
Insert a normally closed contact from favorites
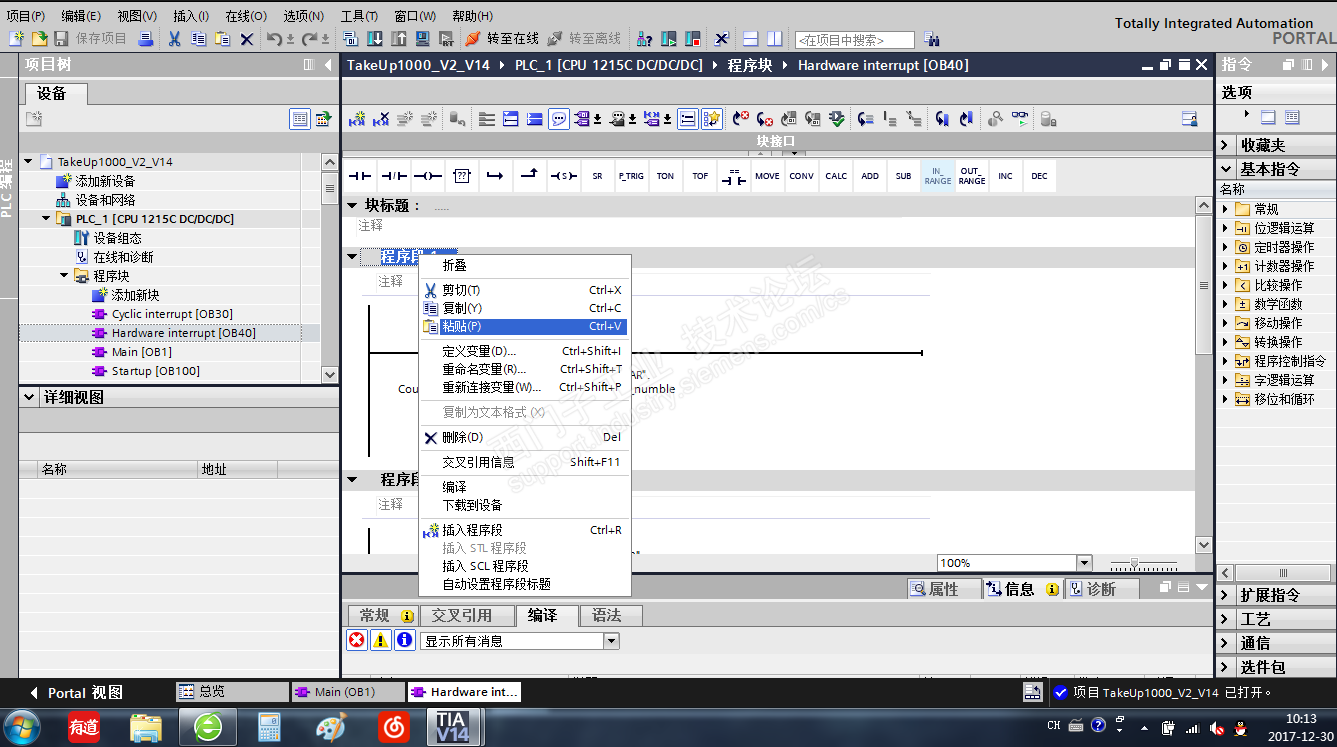coord(394,176)
